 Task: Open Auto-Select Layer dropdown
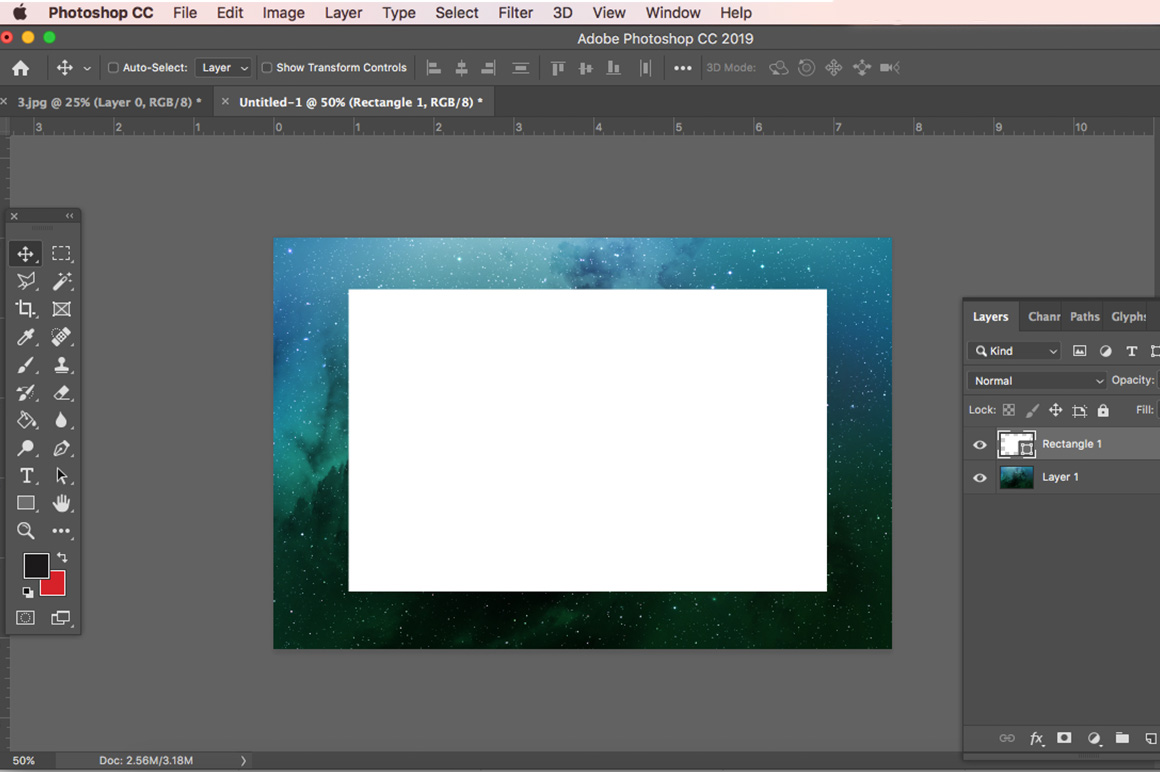pos(223,67)
